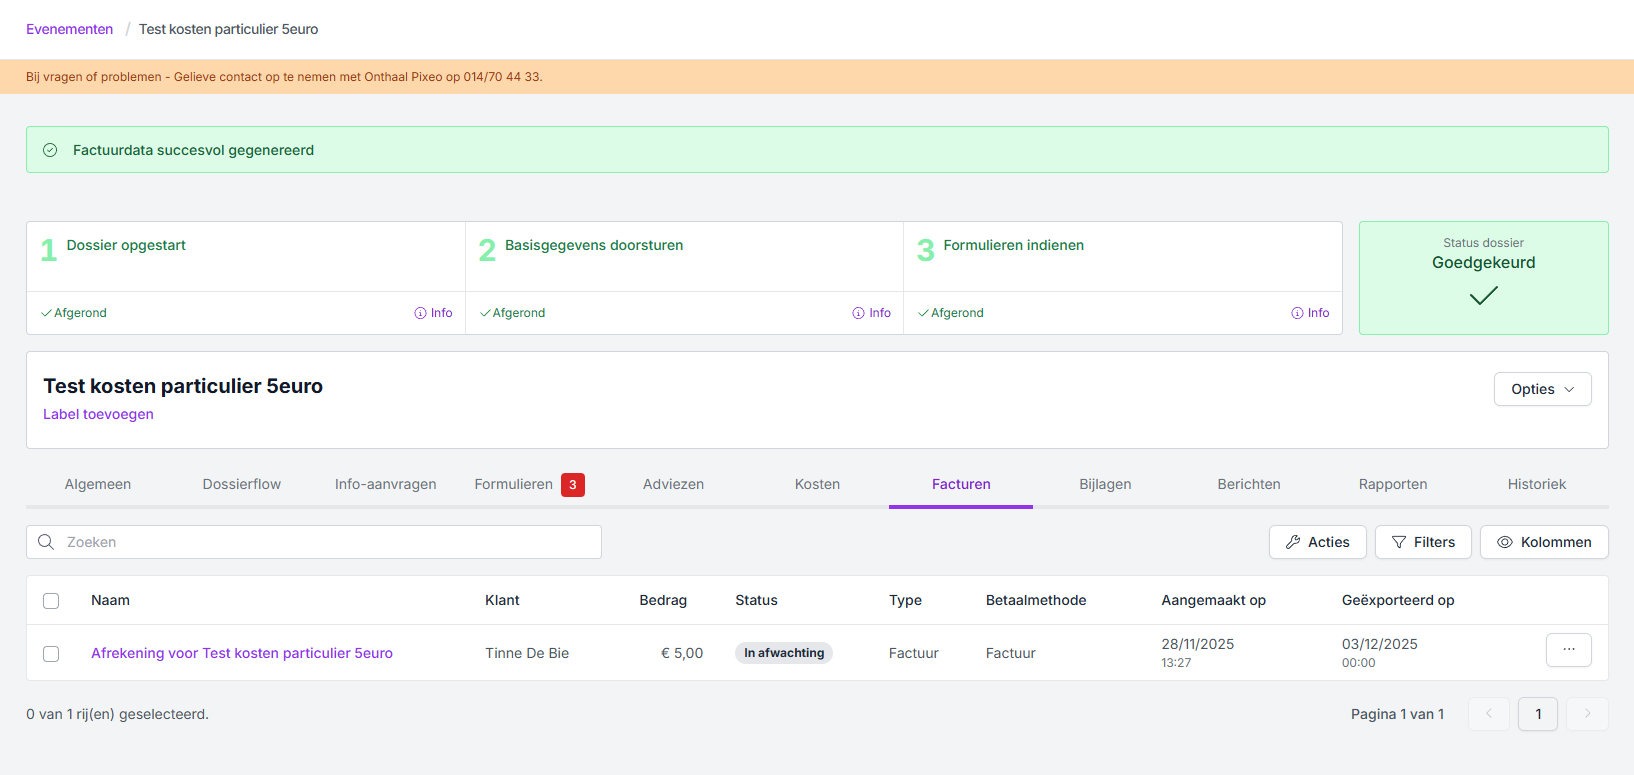Open the Historiek tab

click(x=1536, y=484)
